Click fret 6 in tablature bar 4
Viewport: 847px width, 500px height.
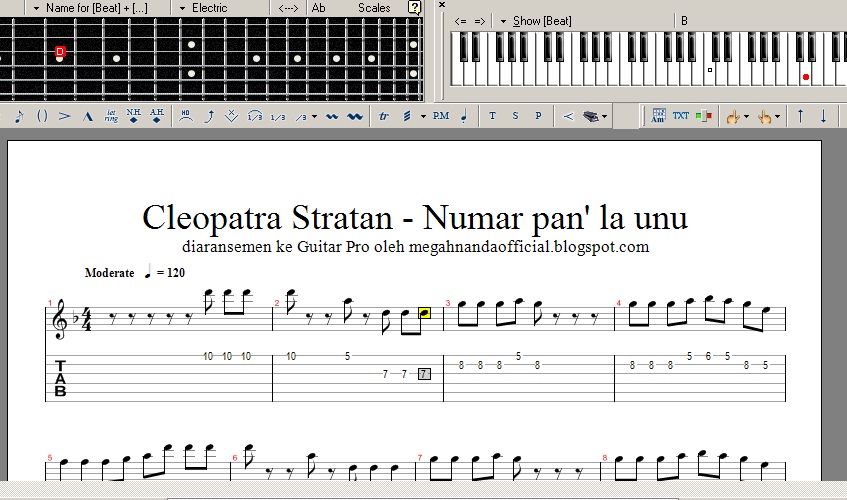(708, 356)
